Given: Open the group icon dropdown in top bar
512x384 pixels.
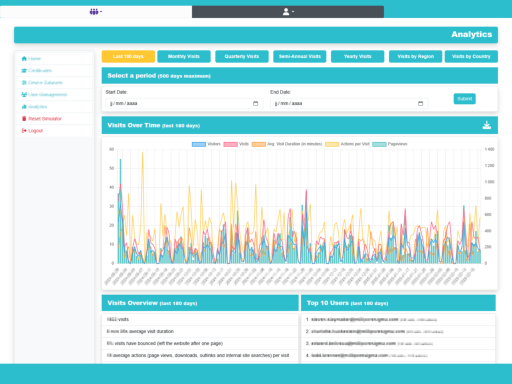Looking at the screenshot, I should pos(96,12).
